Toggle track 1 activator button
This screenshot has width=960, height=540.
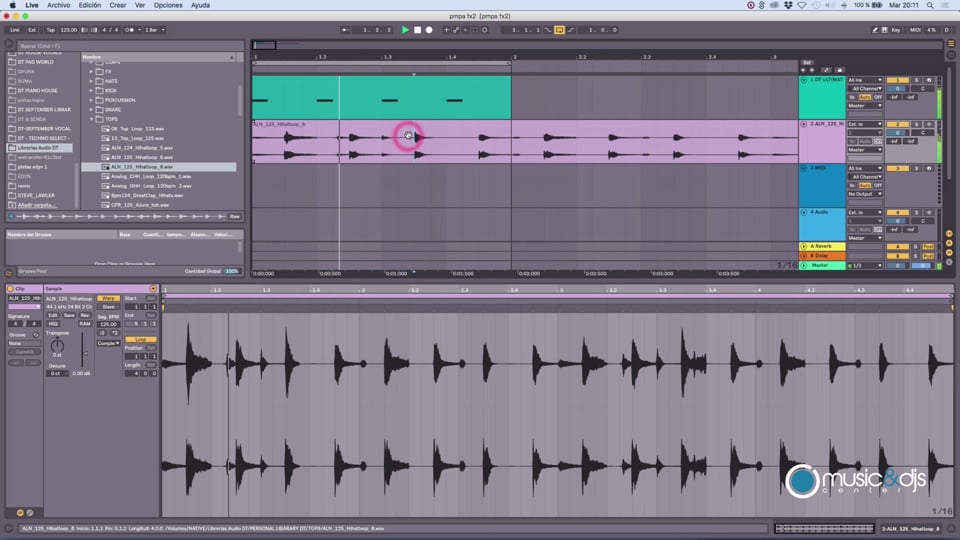pyautogui.click(x=898, y=80)
